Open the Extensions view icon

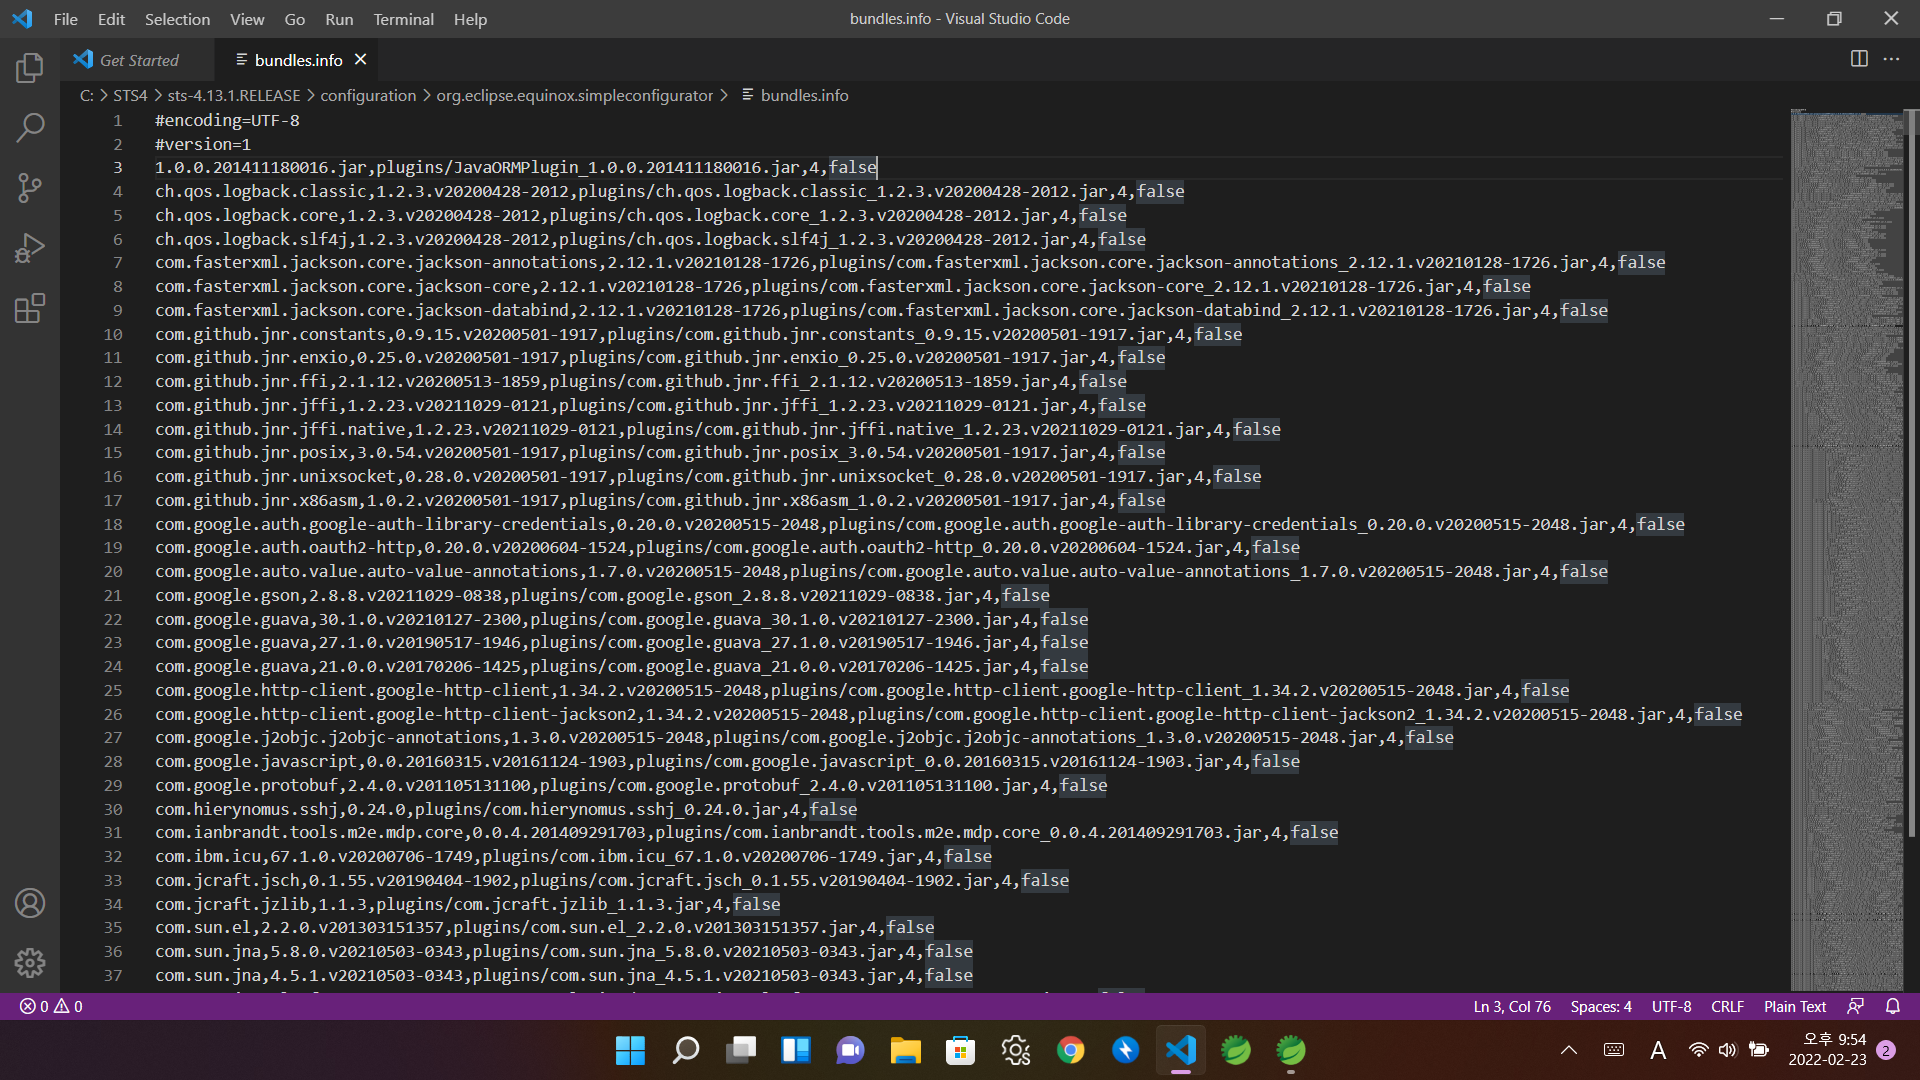tap(30, 308)
